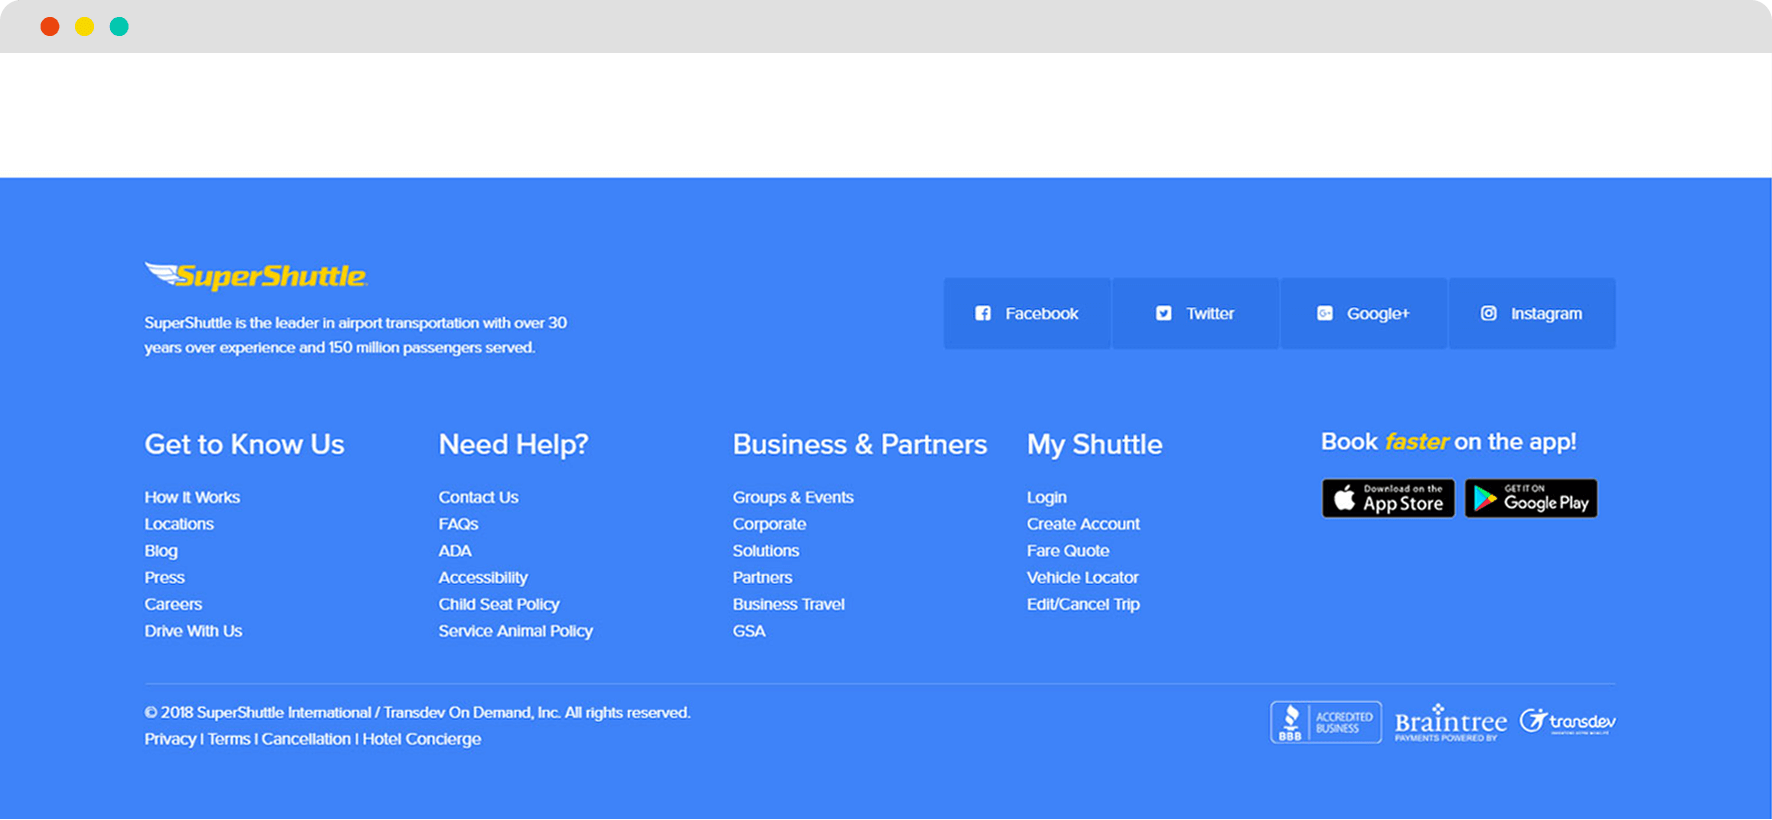This screenshot has height=820, width=1772.
Task: Open the Blog link
Action: [x=161, y=551]
